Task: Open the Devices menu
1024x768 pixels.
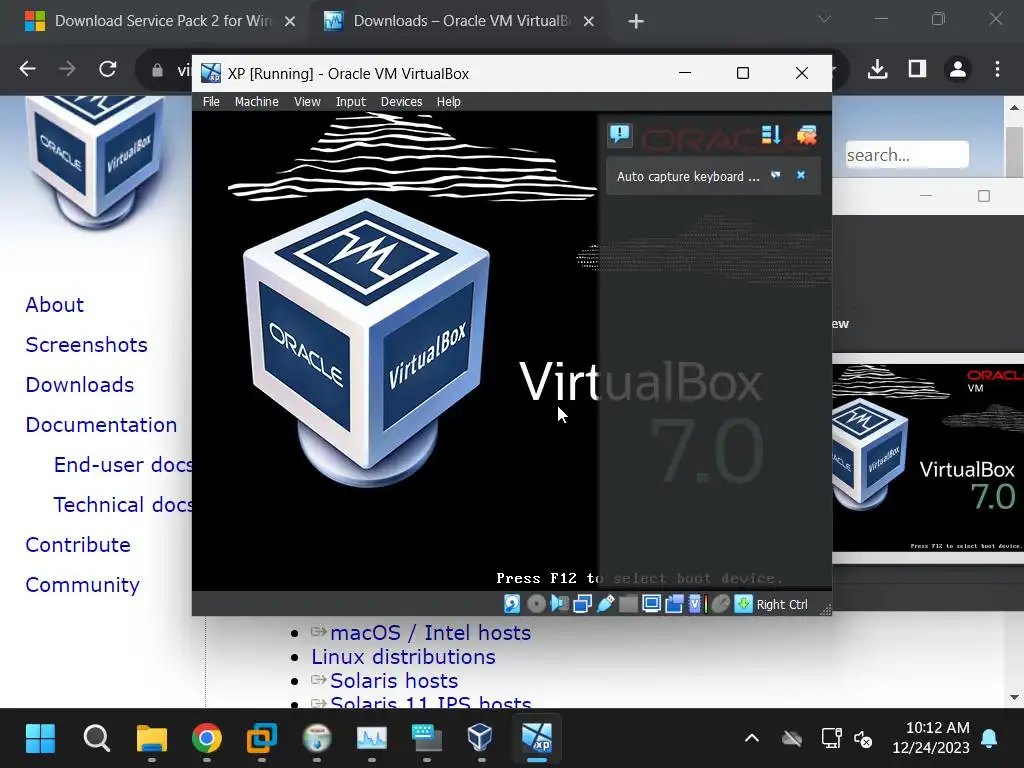Action: [x=402, y=102]
